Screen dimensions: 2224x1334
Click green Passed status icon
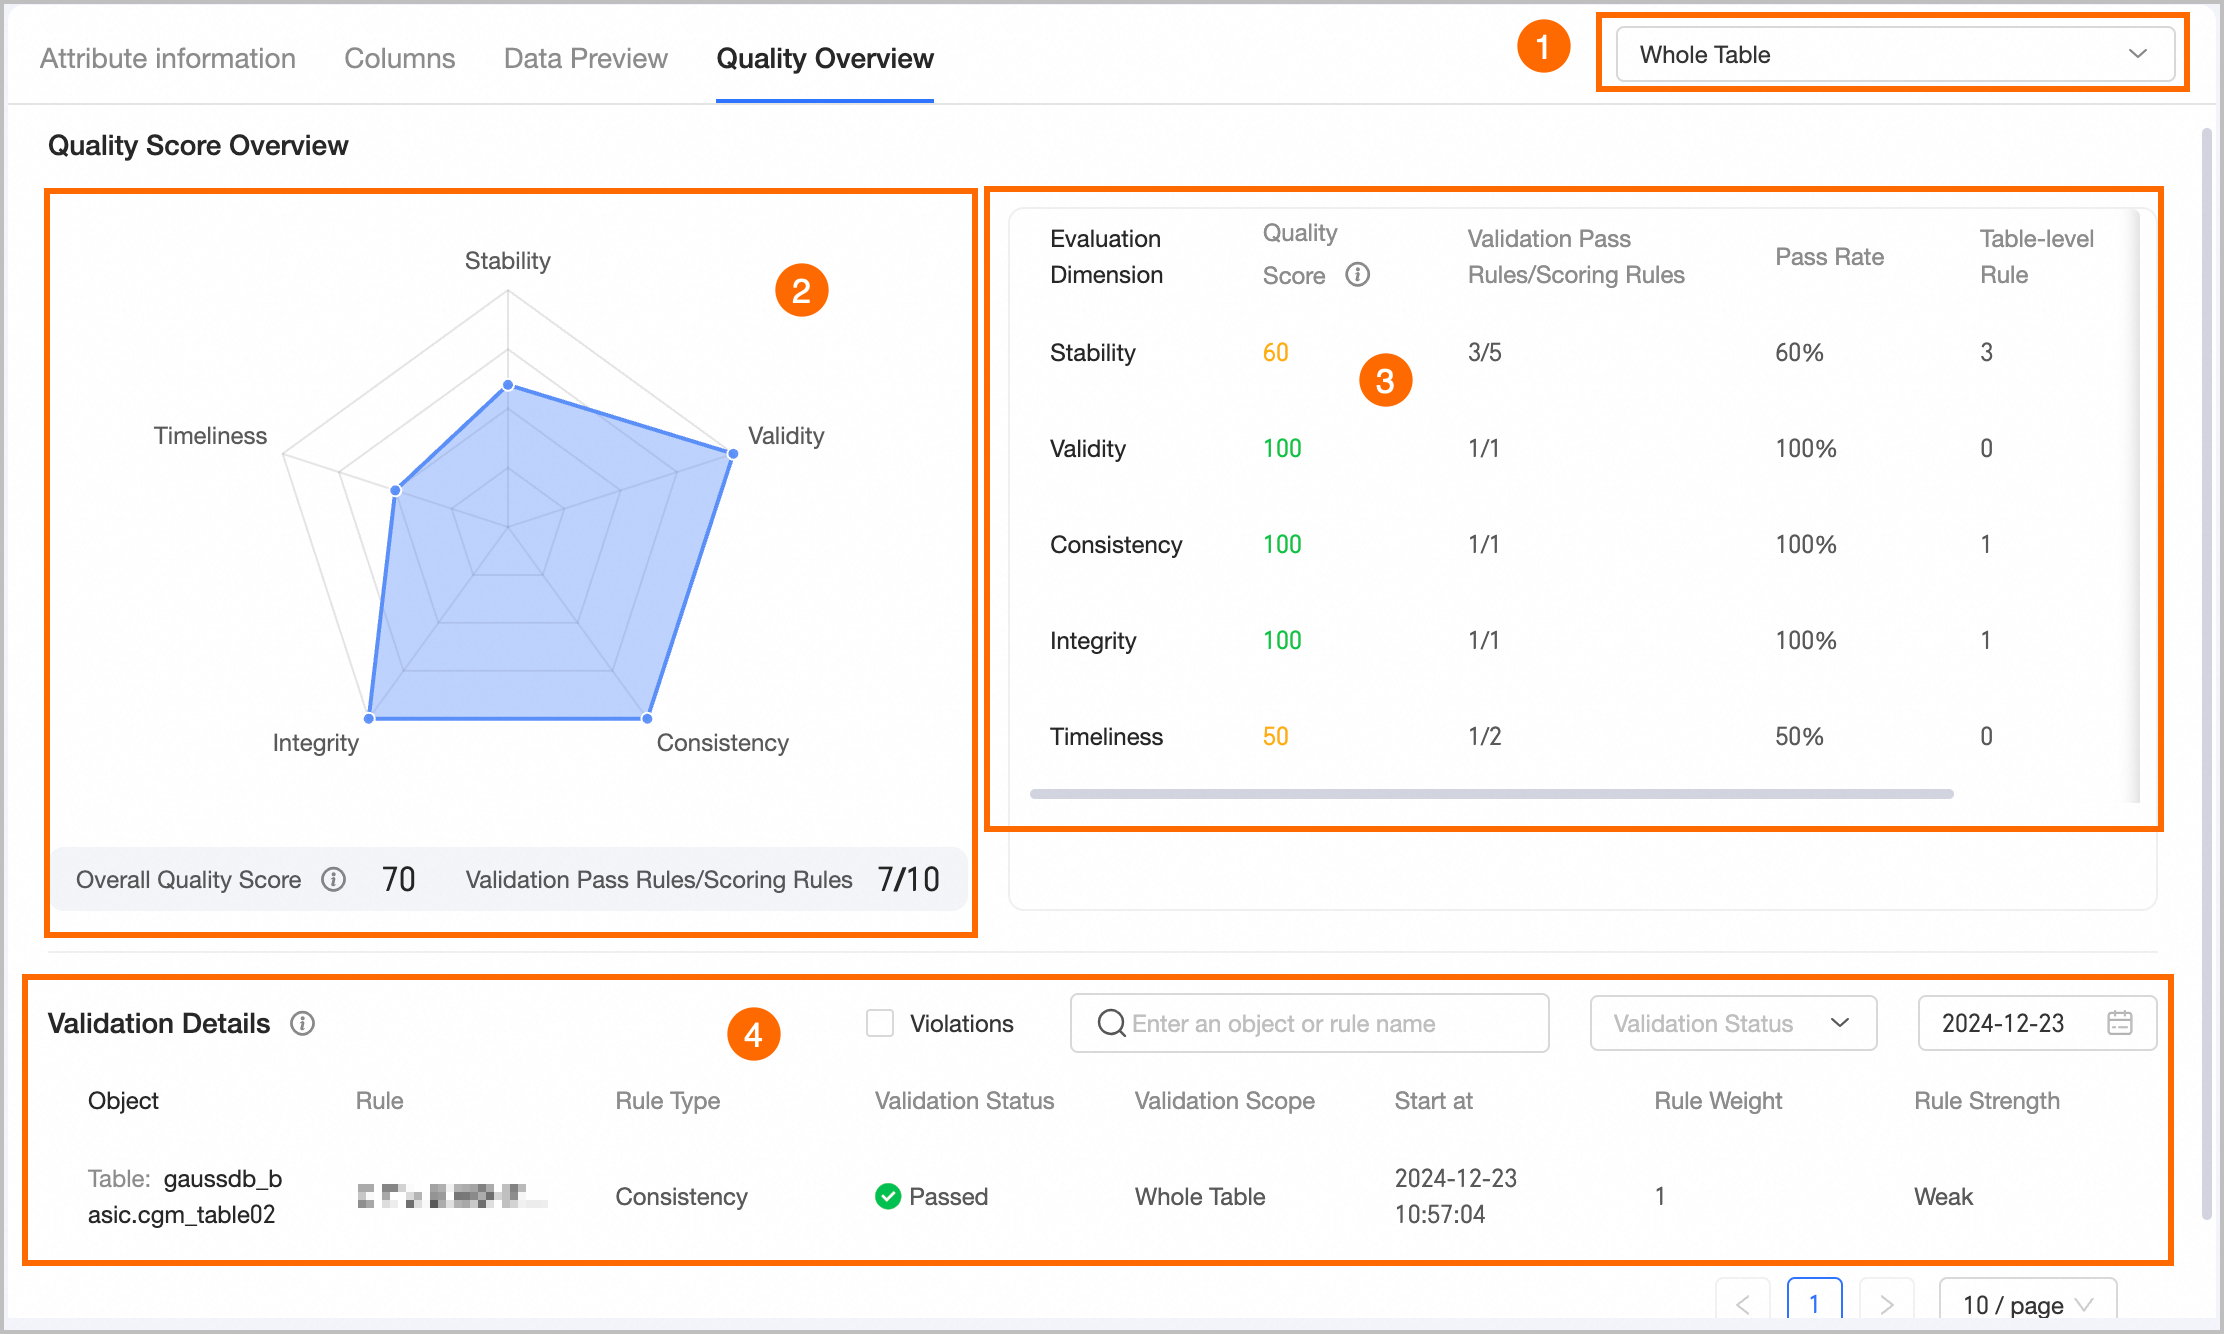(x=887, y=1196)
